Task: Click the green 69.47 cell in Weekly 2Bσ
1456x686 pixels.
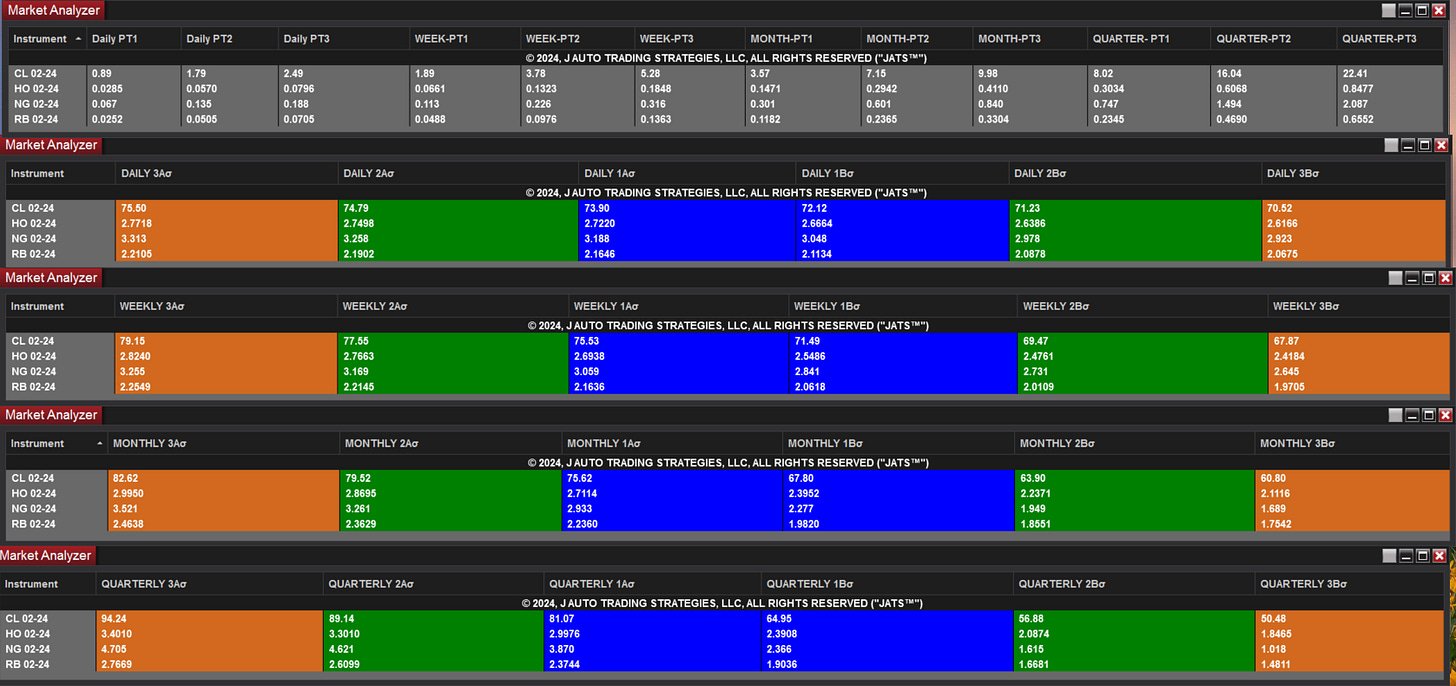Action: [1142, 341]
